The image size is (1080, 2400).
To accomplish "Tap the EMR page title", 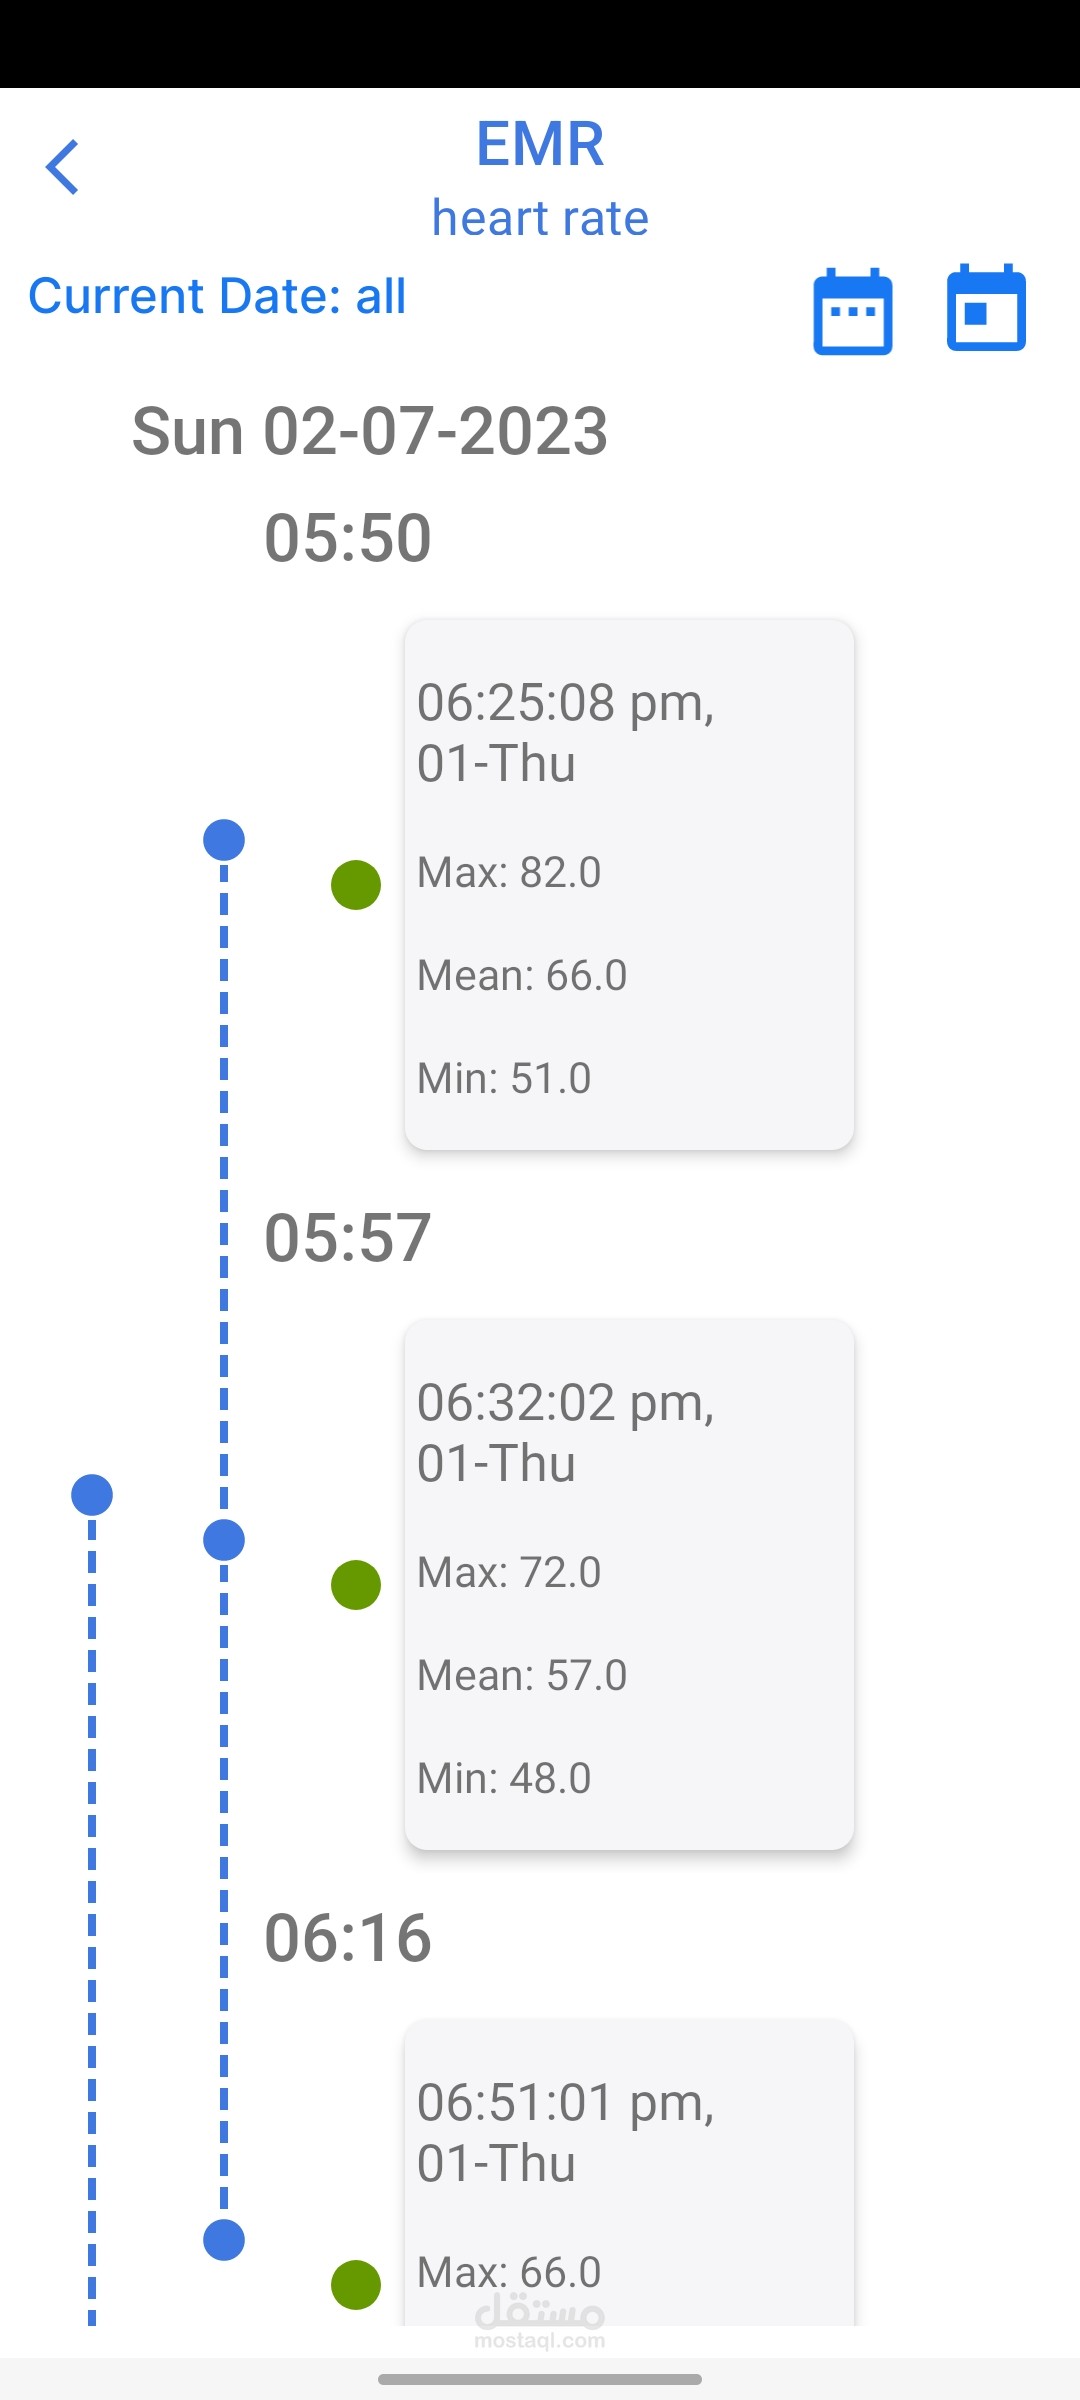I will pyautogui.click(x=540, y=144).
